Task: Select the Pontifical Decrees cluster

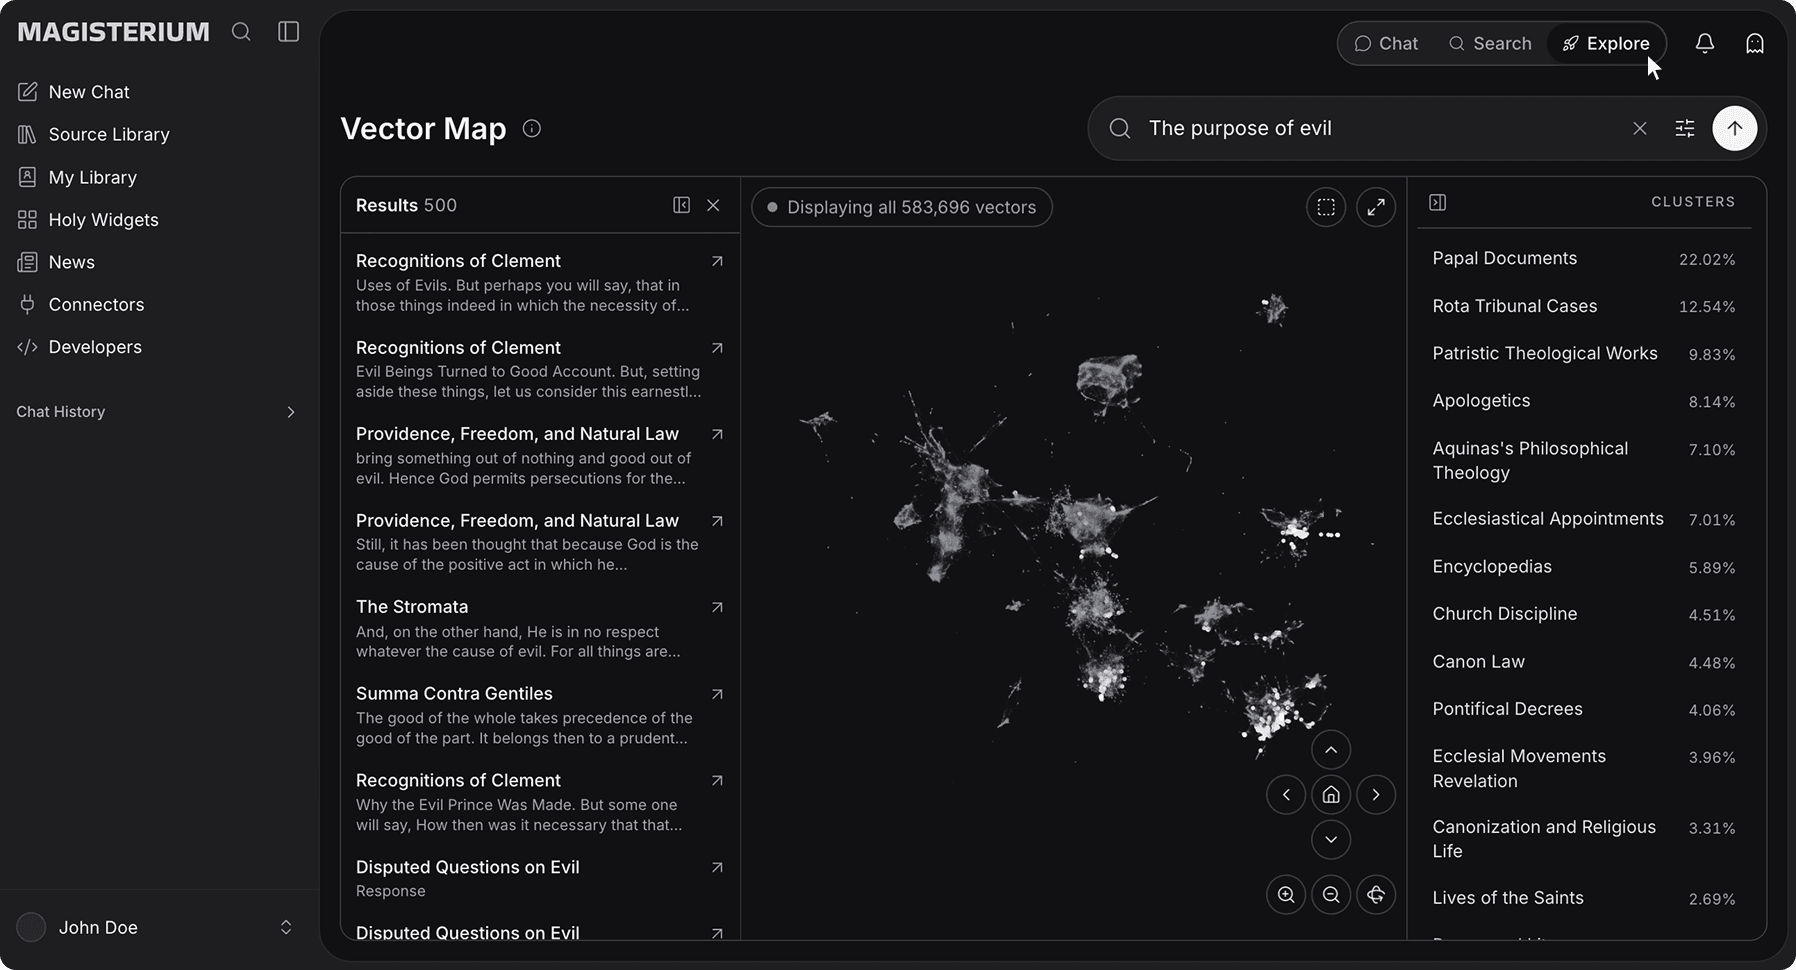Action: coord(1584,709)
